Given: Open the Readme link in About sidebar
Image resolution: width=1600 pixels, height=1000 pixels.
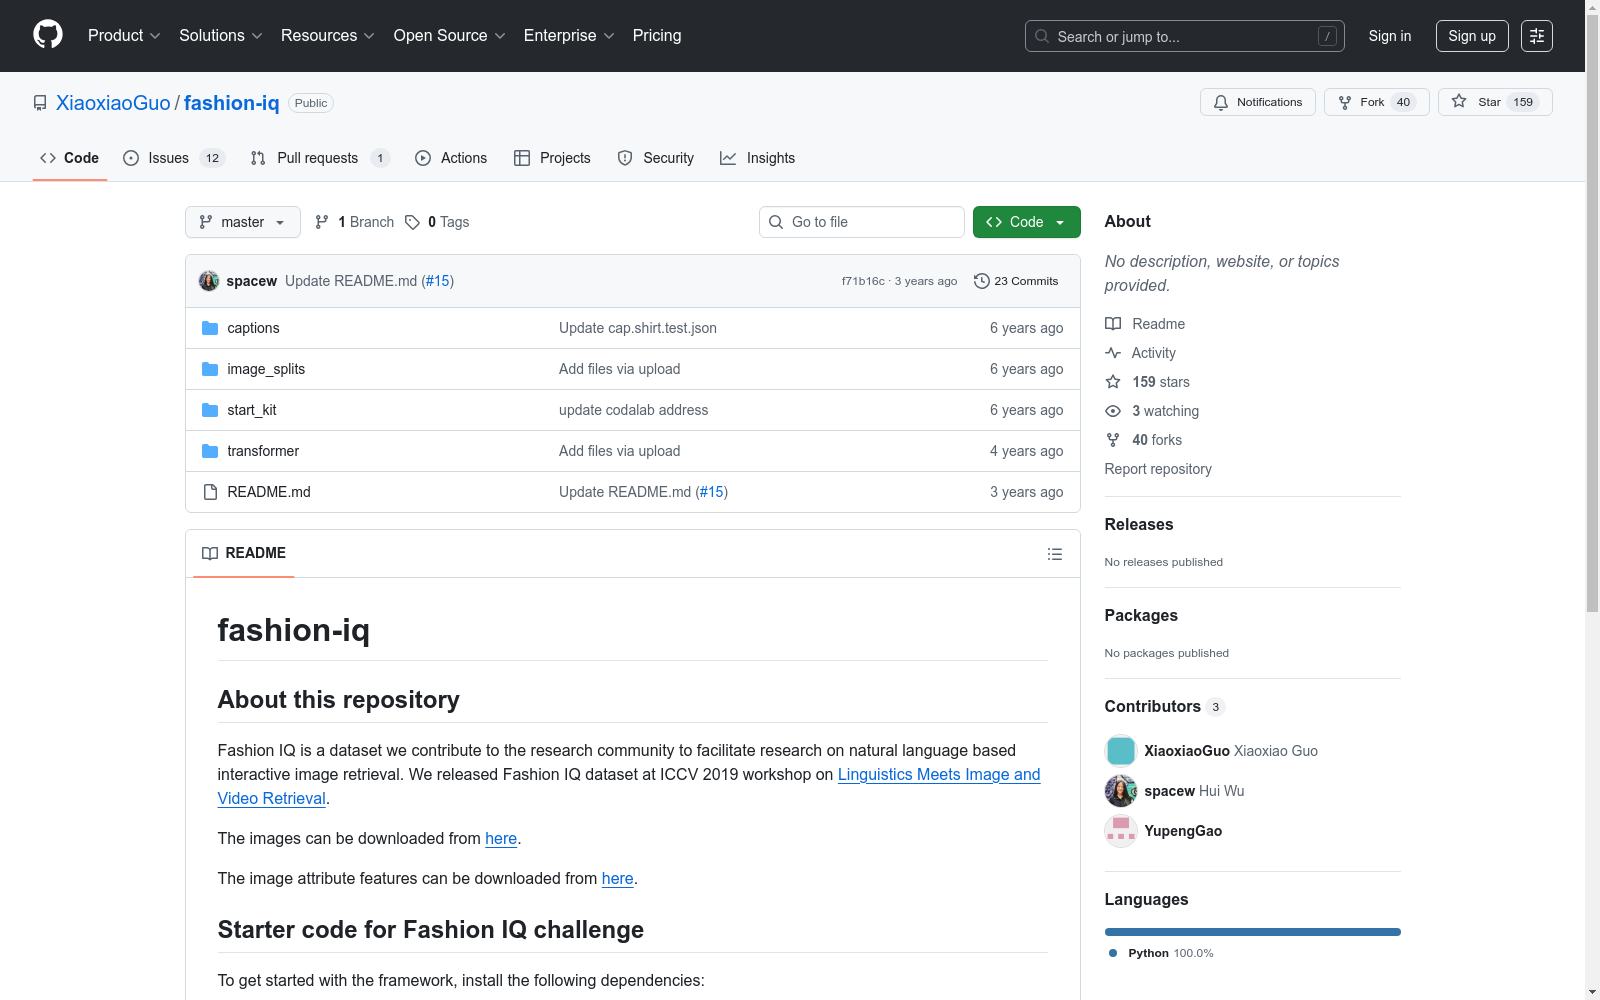Looking at the screenshot, I should (x=1145, y=324).
